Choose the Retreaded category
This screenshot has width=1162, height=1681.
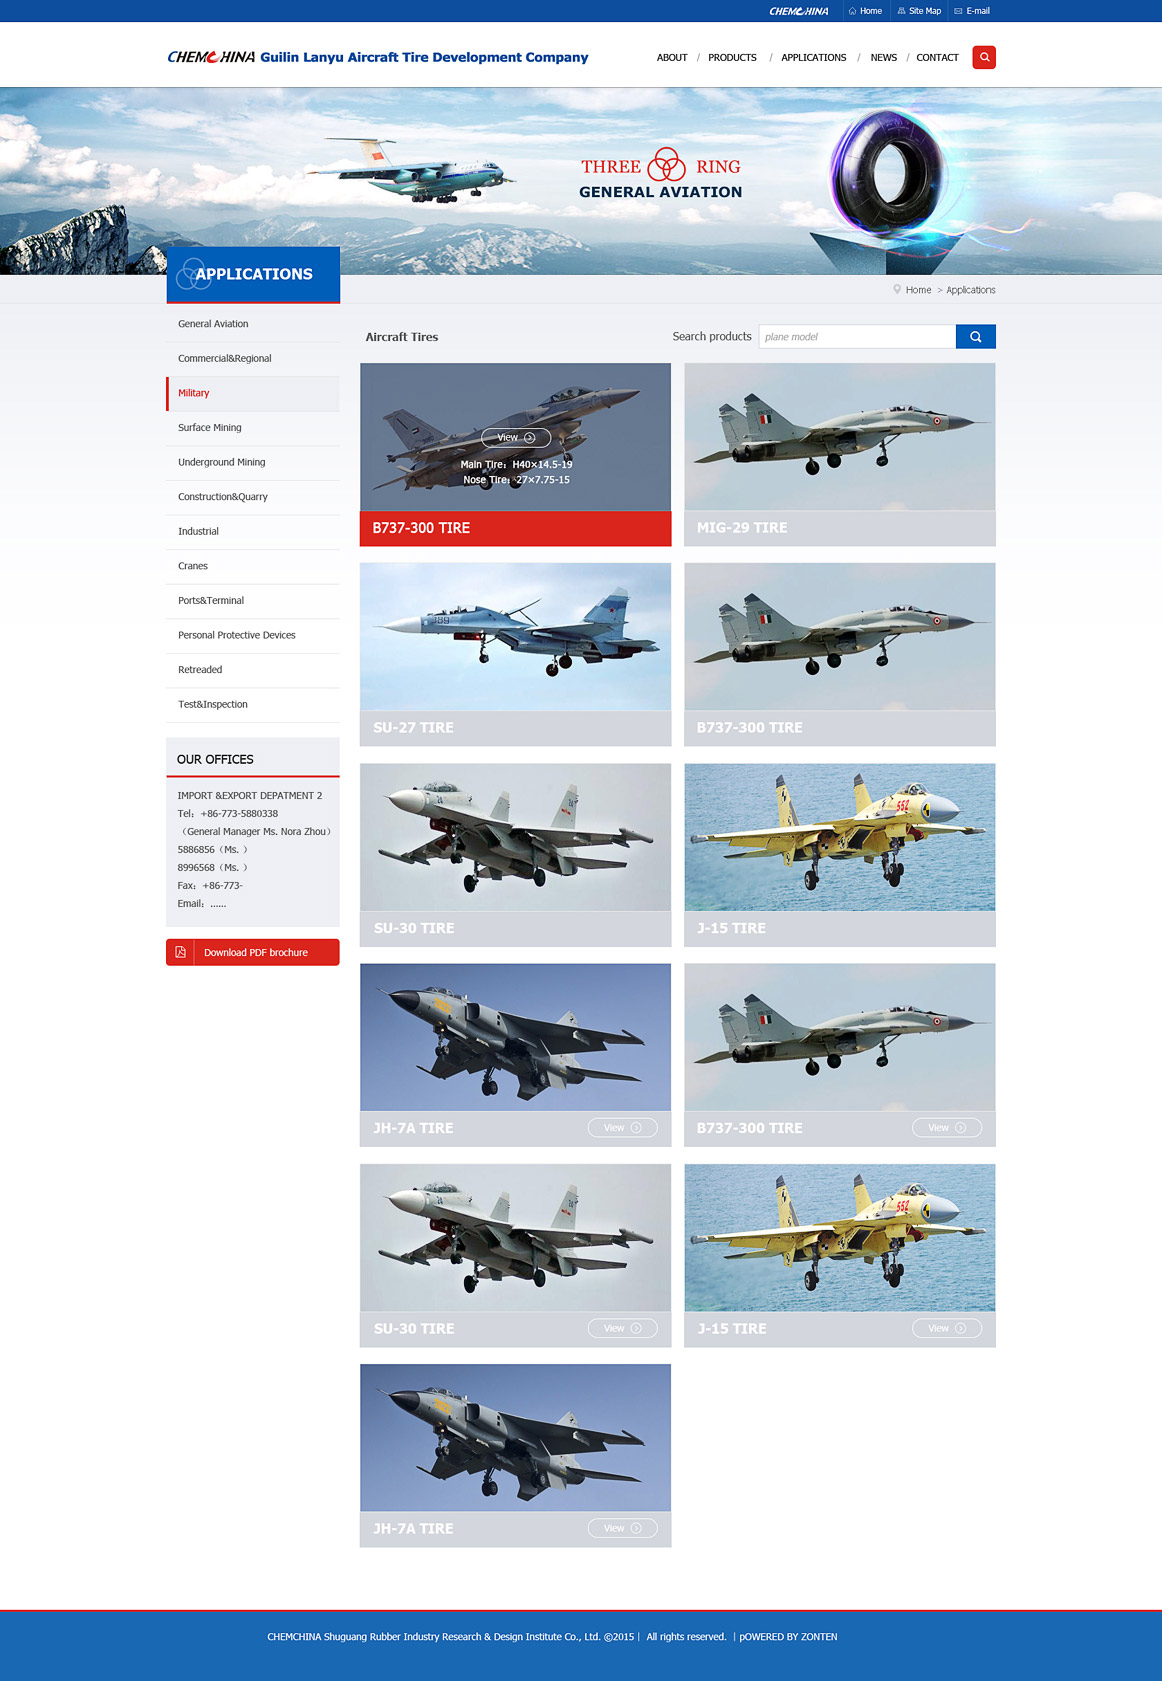pyautogui.click(x=253, y=670)
